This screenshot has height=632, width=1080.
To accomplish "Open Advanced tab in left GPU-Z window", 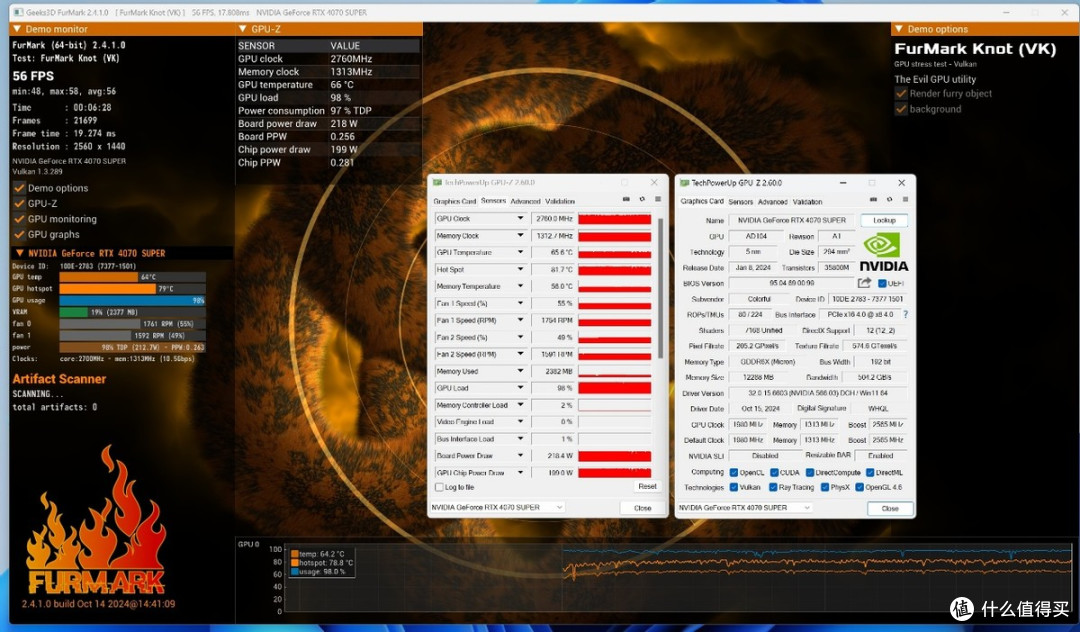I will pyautogui.click(x=526, y=201).
